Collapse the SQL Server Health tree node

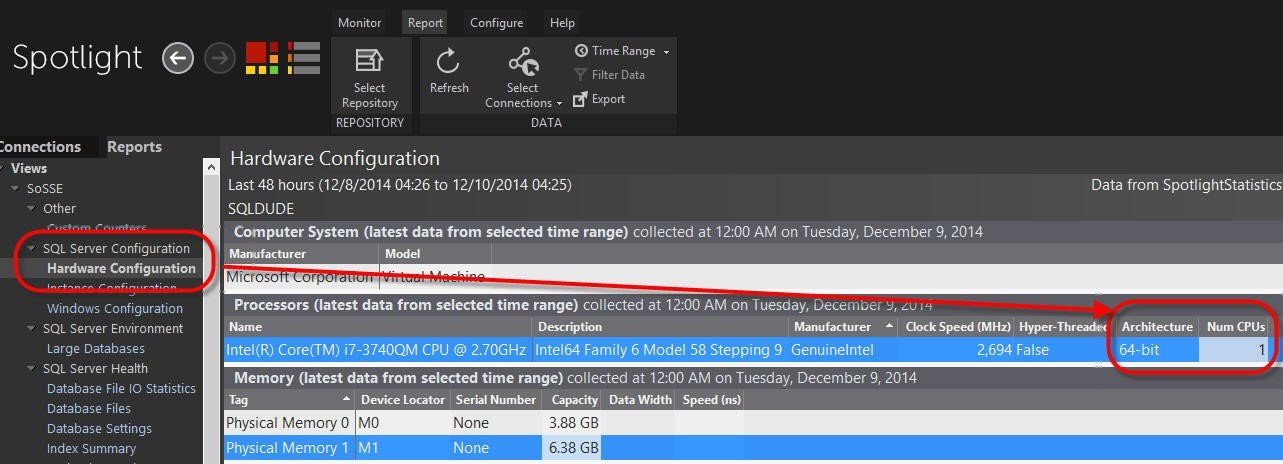click(x=32, y=369)
